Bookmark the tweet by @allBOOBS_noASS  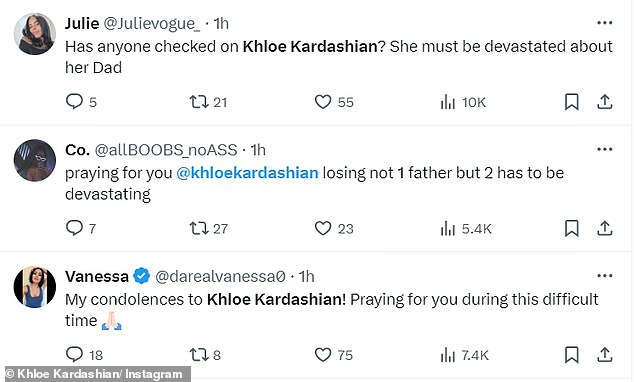point(571,228)
